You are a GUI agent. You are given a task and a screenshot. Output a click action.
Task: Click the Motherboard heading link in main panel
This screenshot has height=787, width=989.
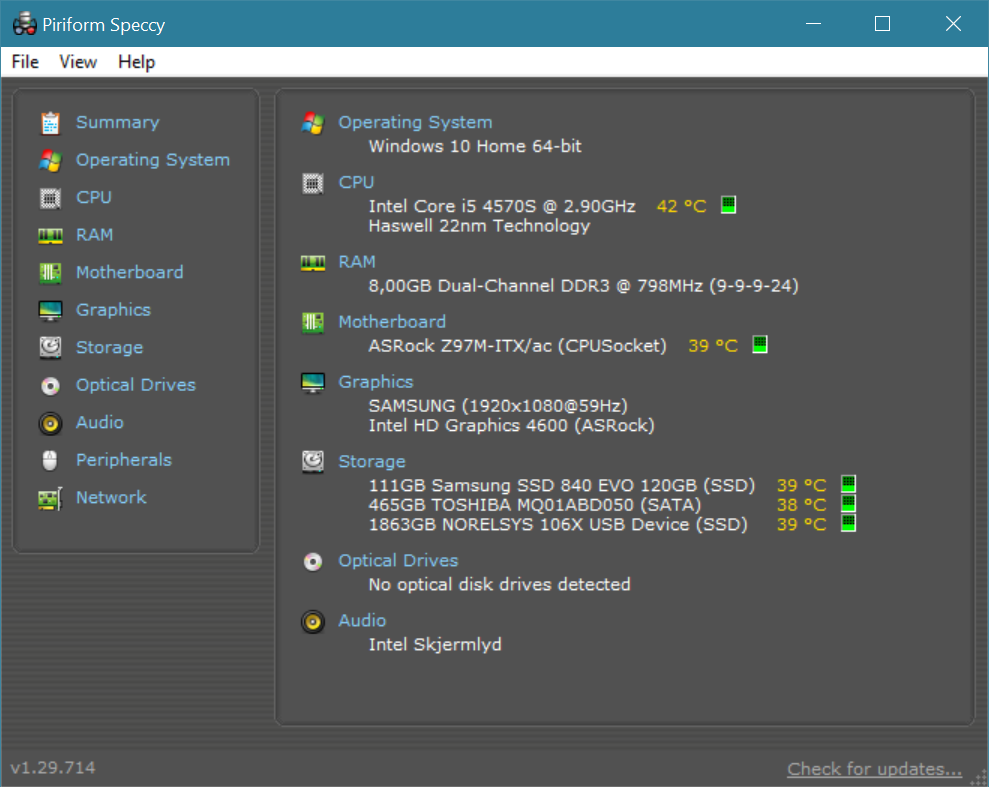tap(392, 322)
